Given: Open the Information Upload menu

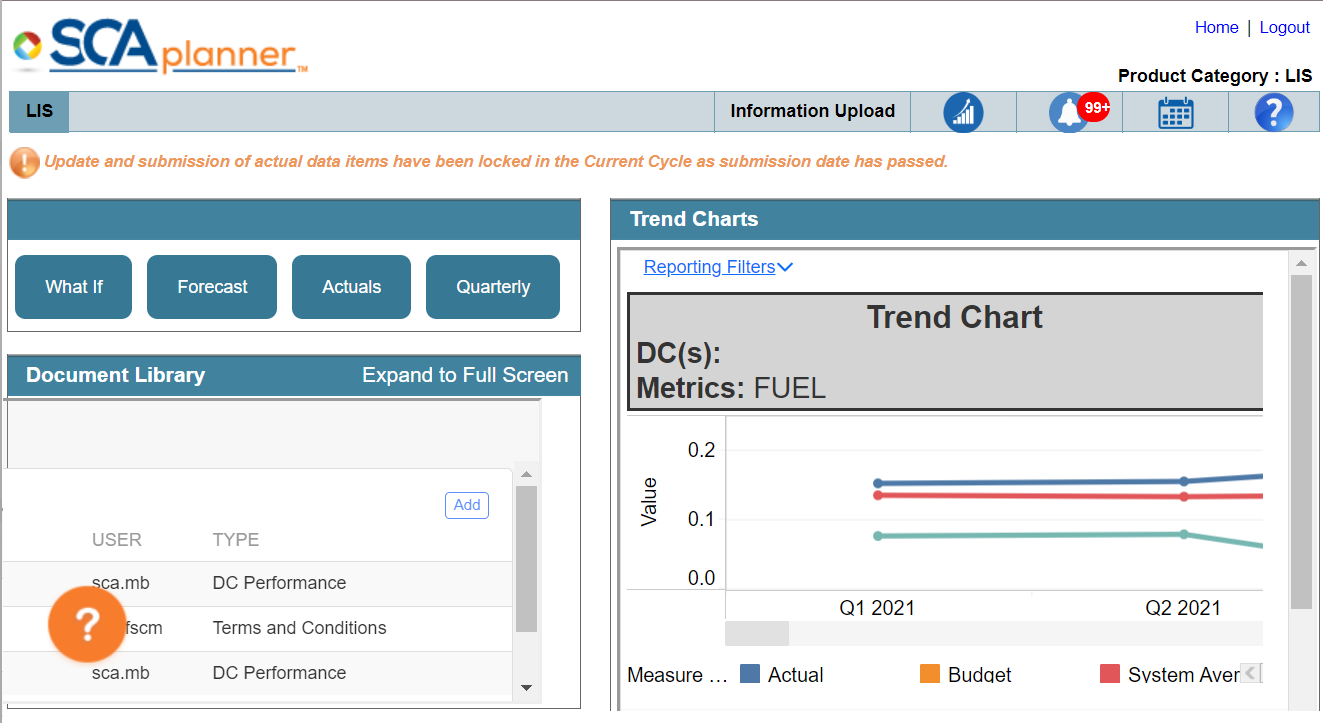Looking at the screenshot, I should tap(812, 111).
